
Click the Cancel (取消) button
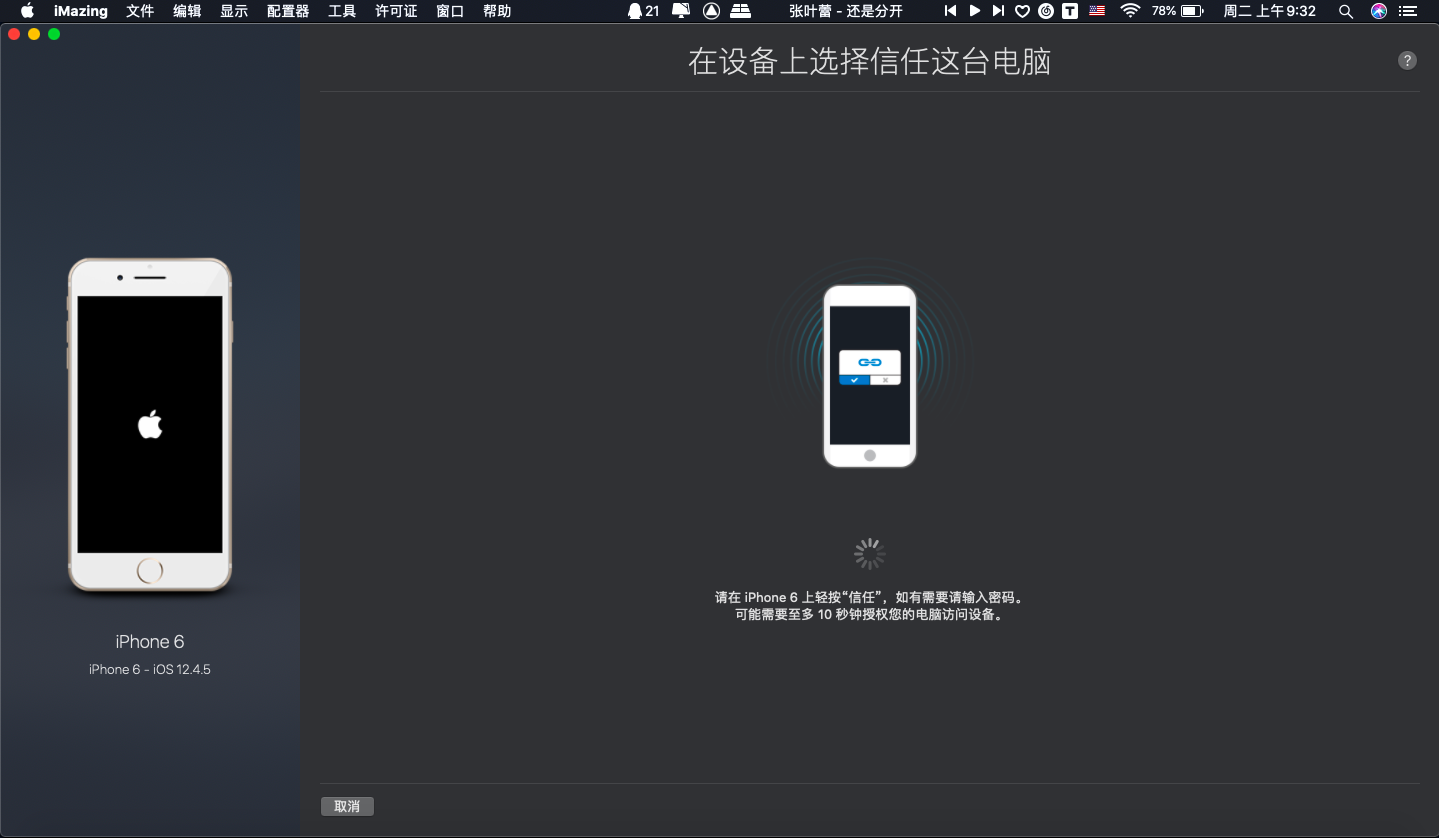[x=347, y=806]
